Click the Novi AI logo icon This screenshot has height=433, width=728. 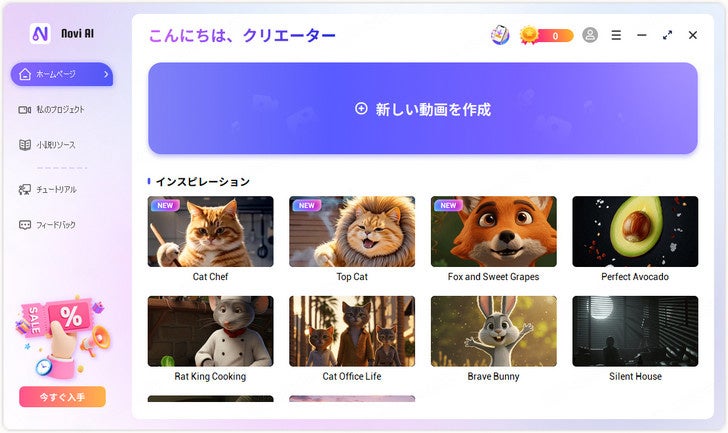pyautogui.click(x=40, y=33)
